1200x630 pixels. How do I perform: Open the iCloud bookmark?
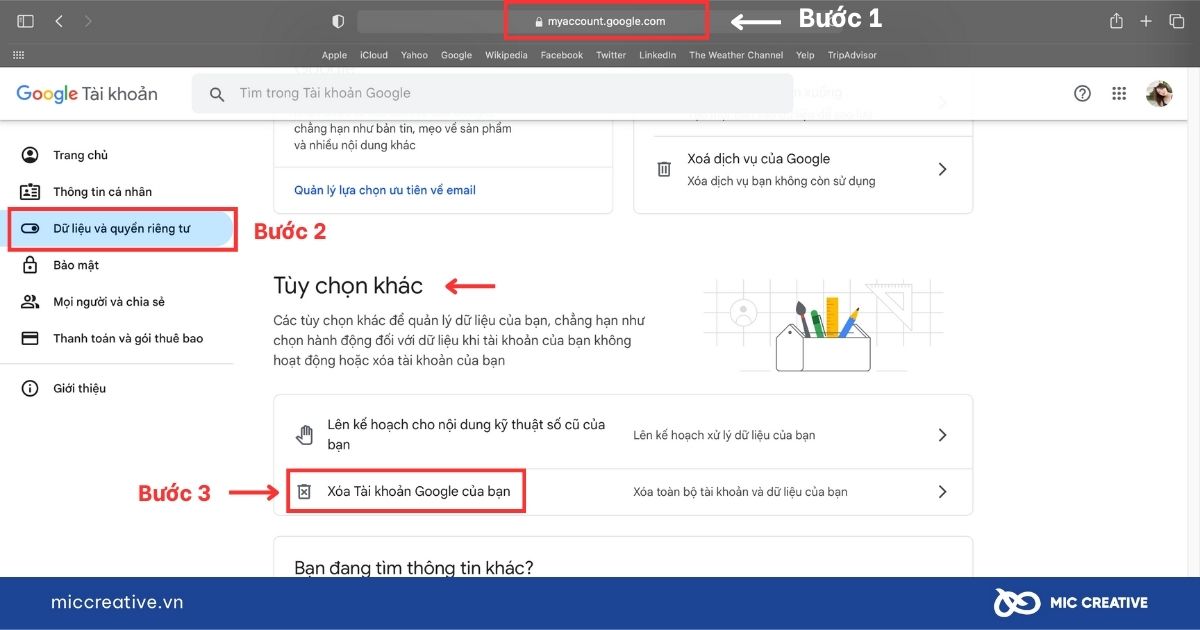point(374,55)
